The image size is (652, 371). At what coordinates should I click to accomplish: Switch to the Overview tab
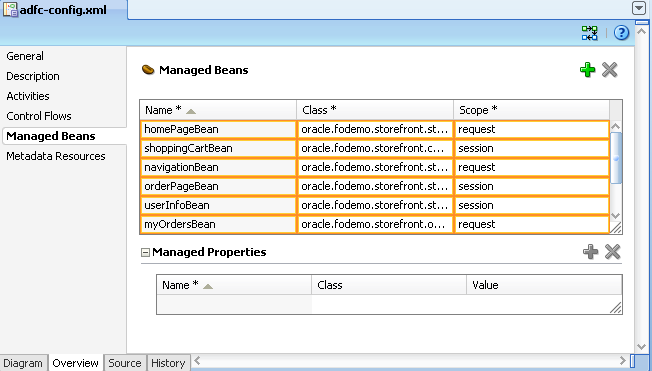point(76,363)
